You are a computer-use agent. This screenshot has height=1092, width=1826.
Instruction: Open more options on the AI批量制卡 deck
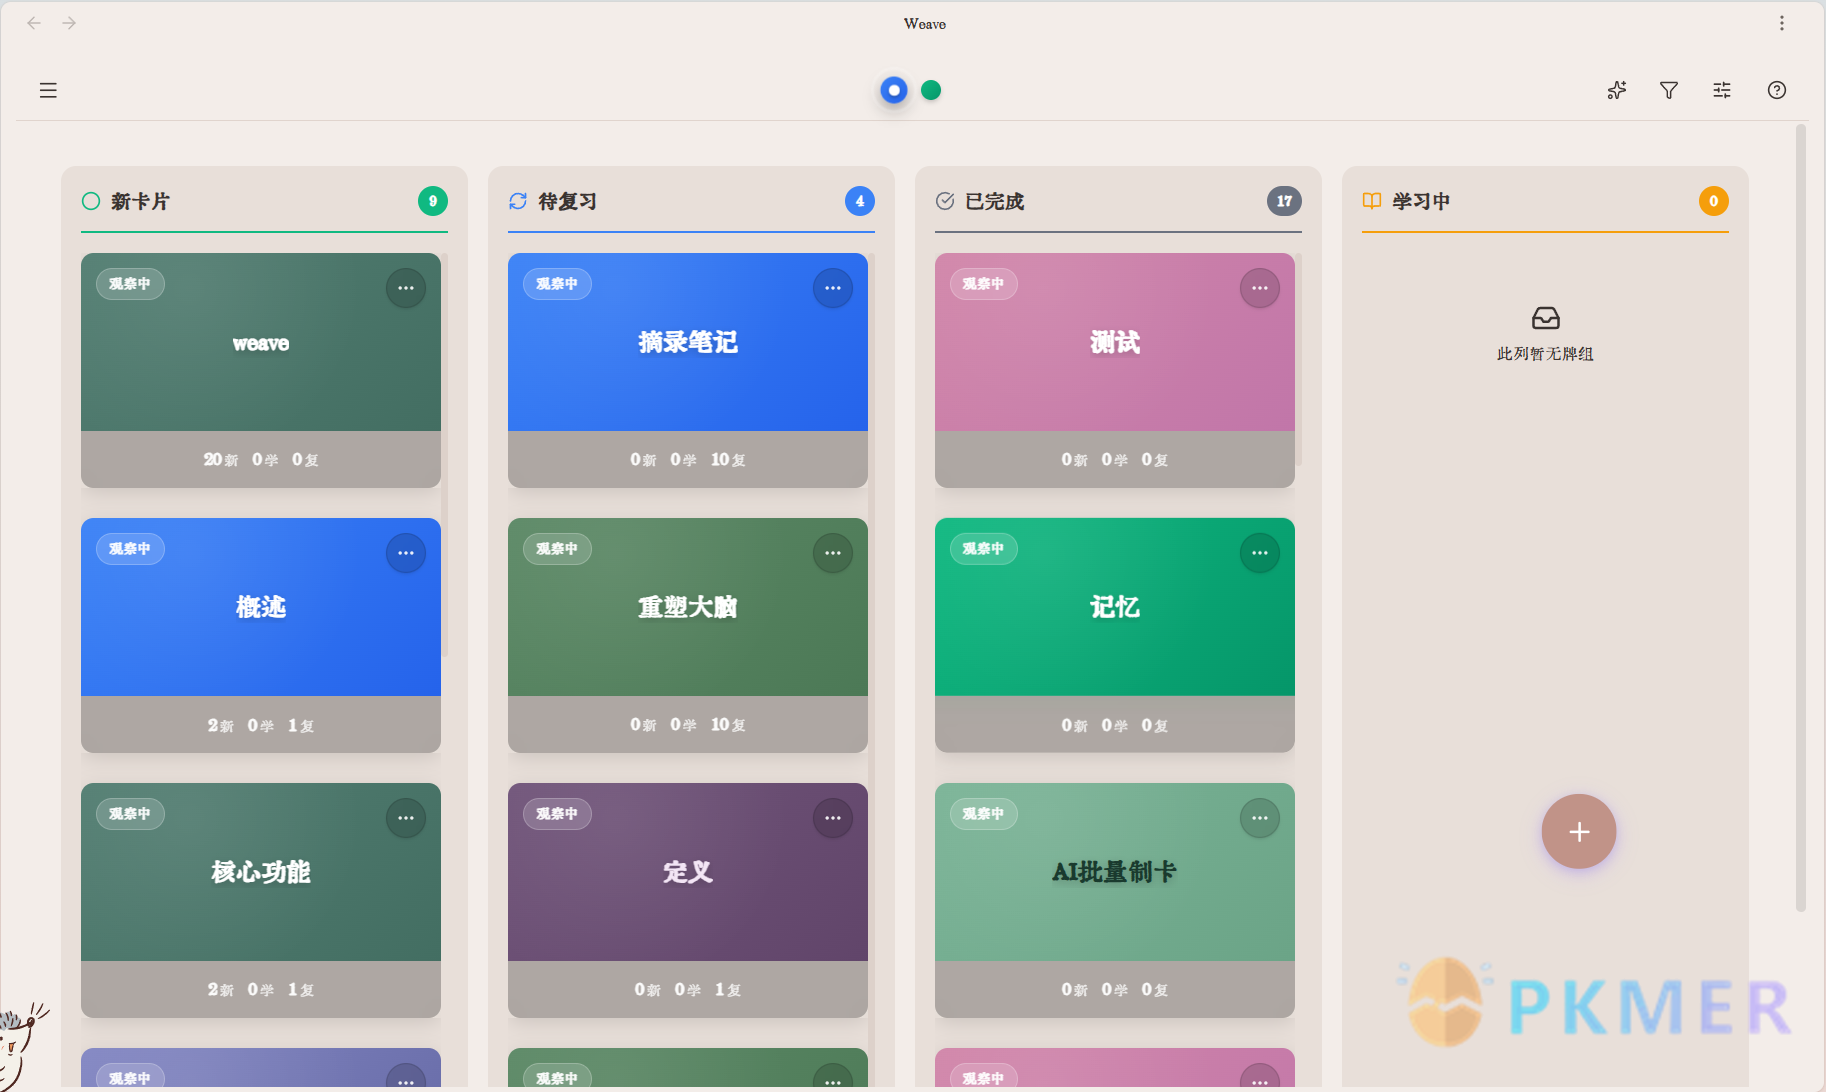(x=1260, y=818)
